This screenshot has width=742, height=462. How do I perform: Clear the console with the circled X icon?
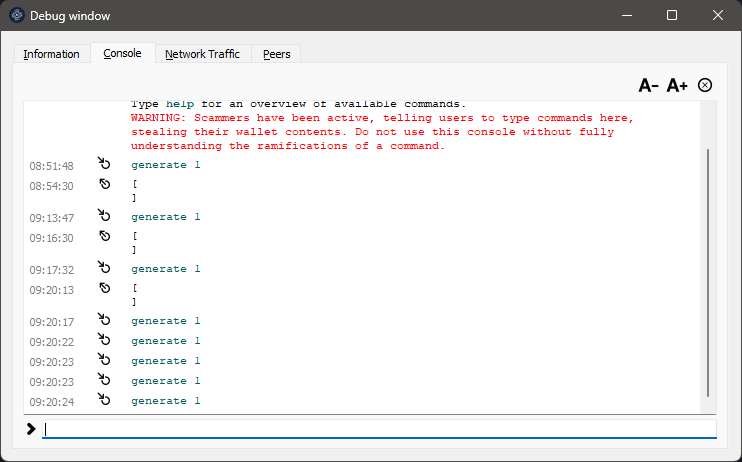click(x=705, y=85)
